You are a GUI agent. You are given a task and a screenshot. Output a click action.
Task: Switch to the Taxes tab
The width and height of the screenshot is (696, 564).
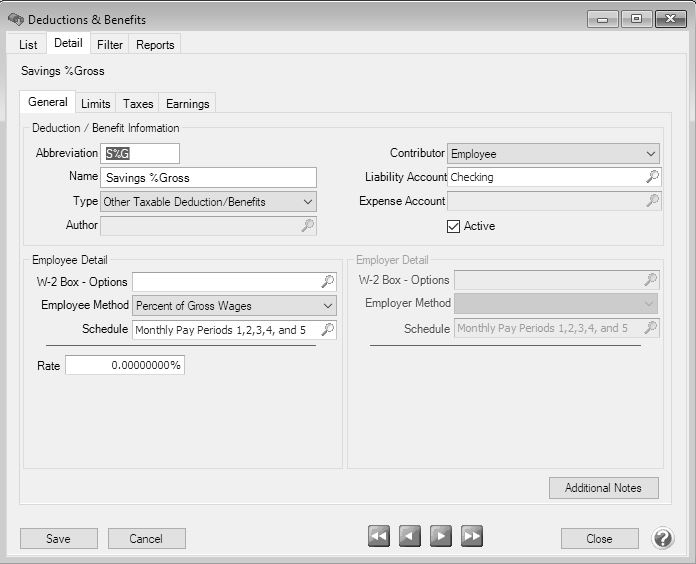[138, 104]
